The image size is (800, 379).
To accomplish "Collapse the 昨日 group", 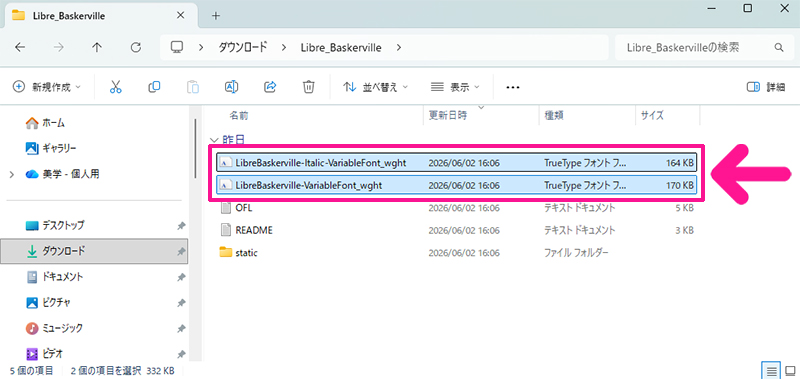I will click(x=213, y=139).
